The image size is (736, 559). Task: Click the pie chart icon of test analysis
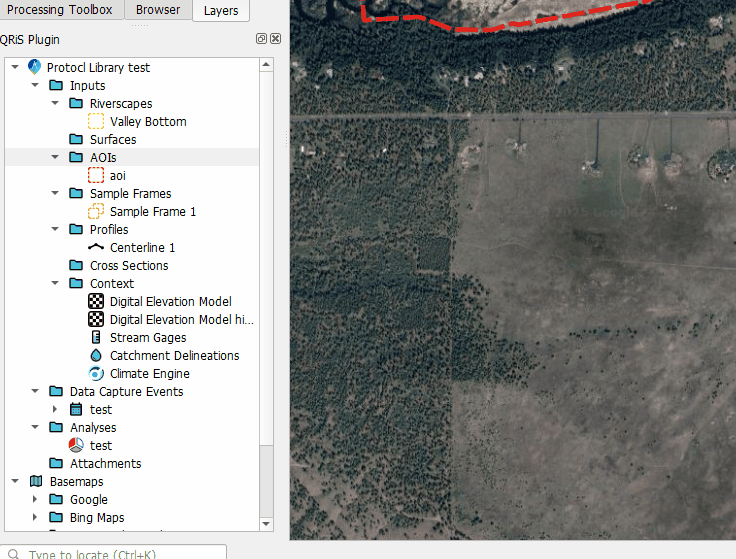pos(76,445)
